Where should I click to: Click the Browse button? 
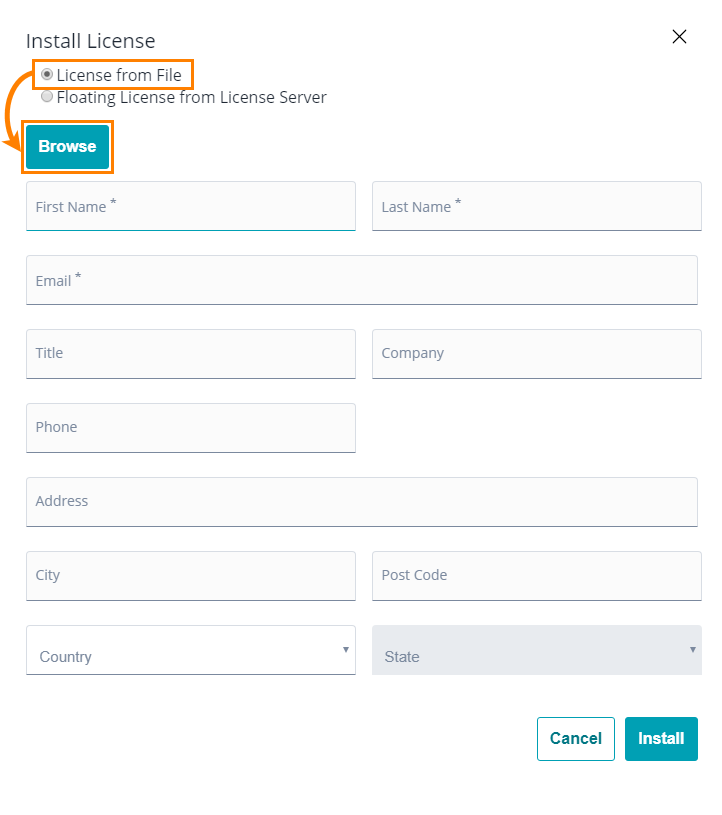click(68, 147)
